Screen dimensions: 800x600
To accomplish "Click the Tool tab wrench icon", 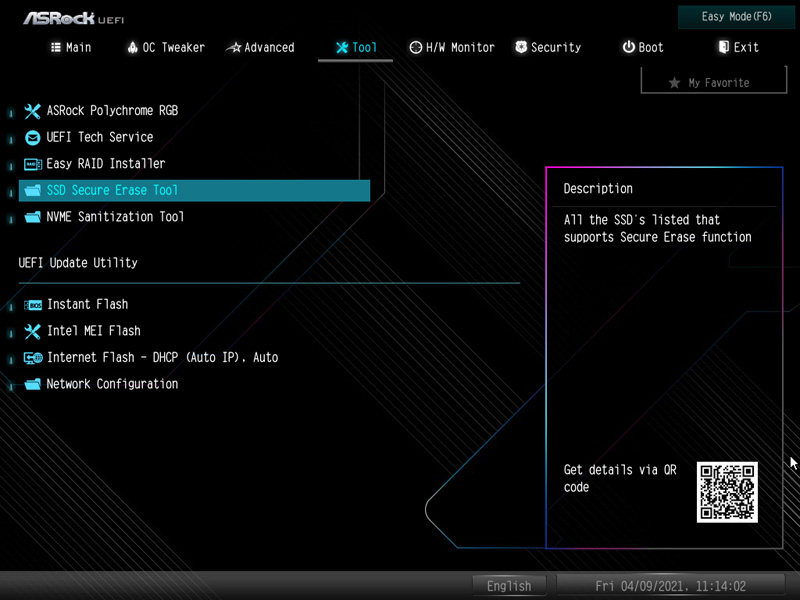I will (342, 47).
